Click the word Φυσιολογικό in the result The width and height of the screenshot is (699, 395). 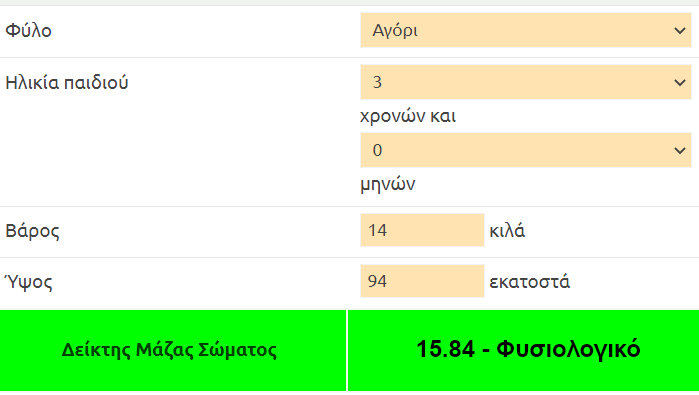(568, 350)
